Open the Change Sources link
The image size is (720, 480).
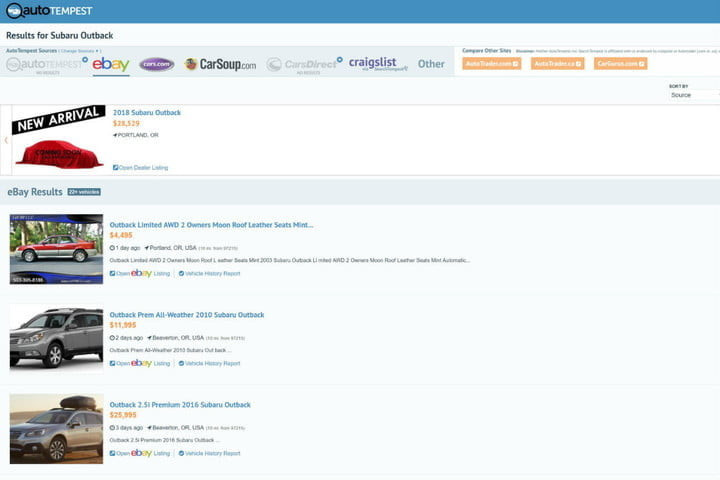[79, 51]
